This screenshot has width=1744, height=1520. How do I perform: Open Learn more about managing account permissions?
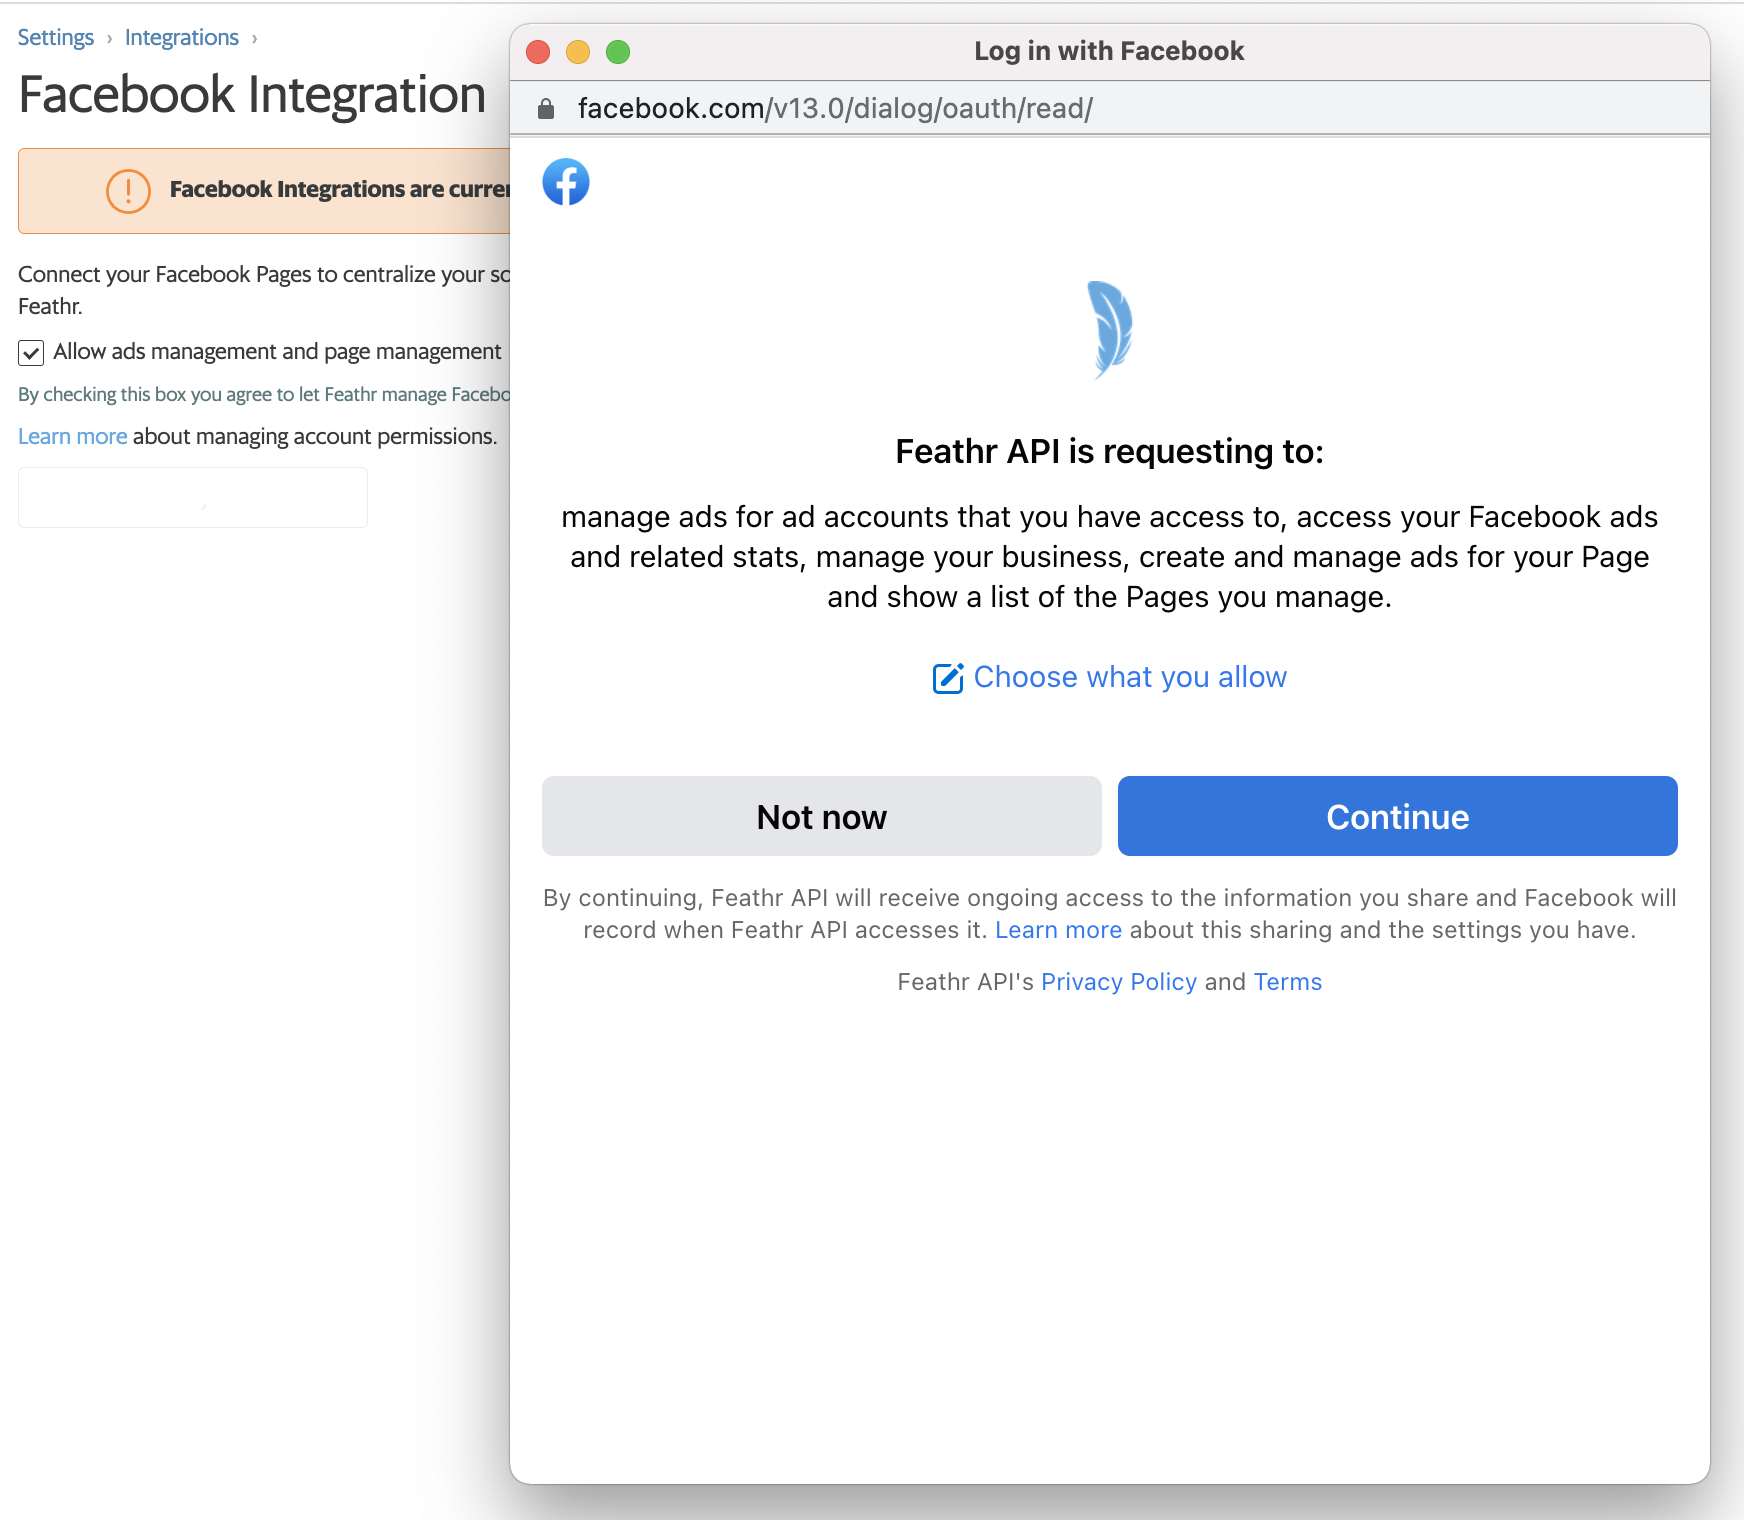(x=73, y=437)
